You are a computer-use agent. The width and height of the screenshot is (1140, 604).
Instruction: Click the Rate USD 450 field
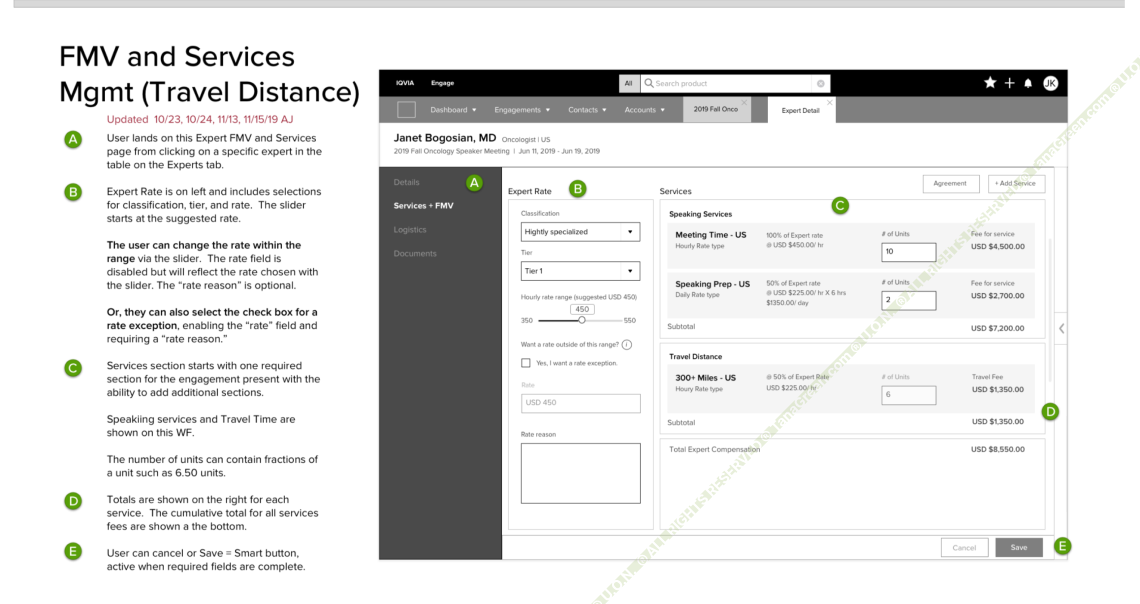coord(581,403)
